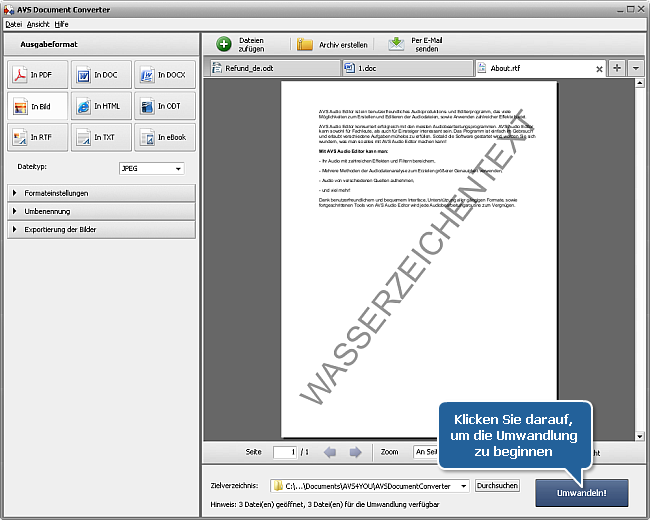Go to previous page arrow

tap(330, 452)
